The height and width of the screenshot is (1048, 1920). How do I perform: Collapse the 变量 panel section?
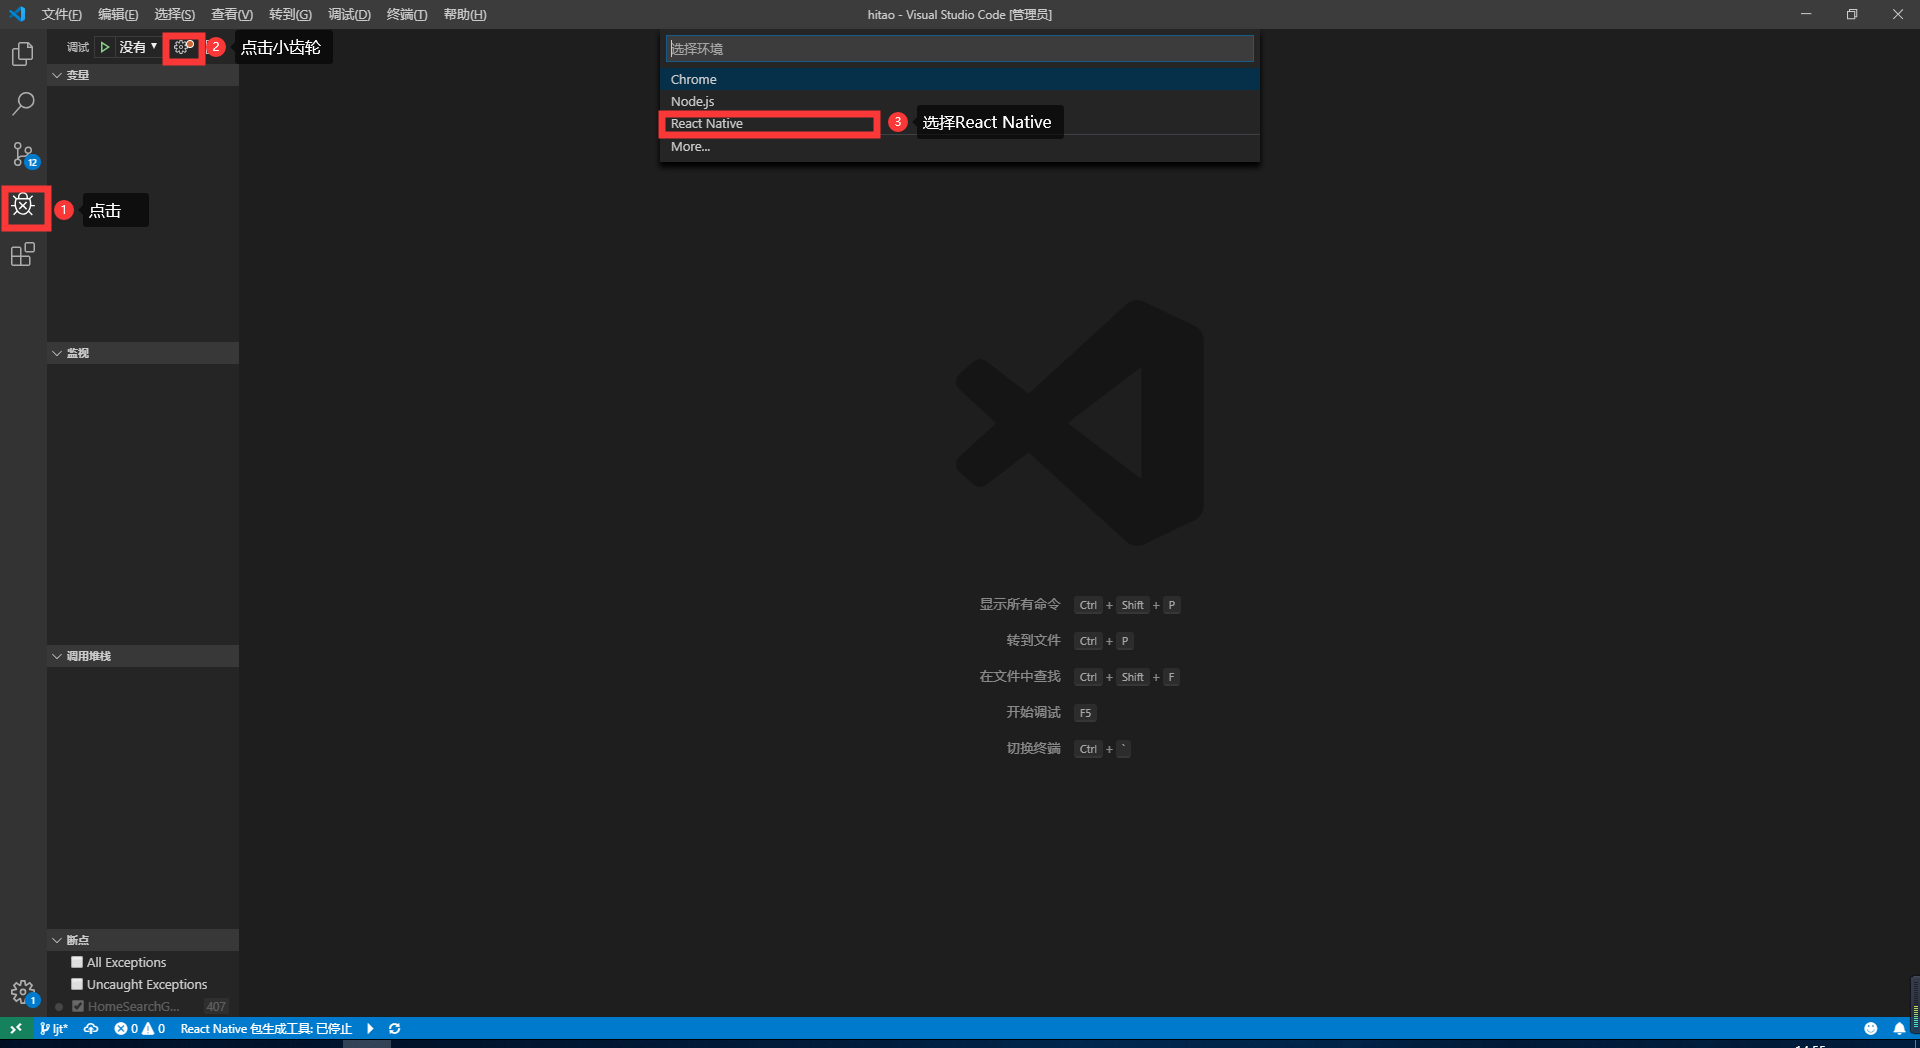pyautogui.click(x=58, y=74)
